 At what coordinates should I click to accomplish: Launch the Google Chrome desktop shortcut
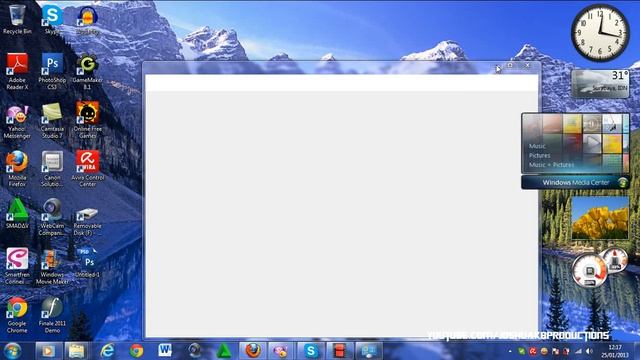[x=17, y=315]
